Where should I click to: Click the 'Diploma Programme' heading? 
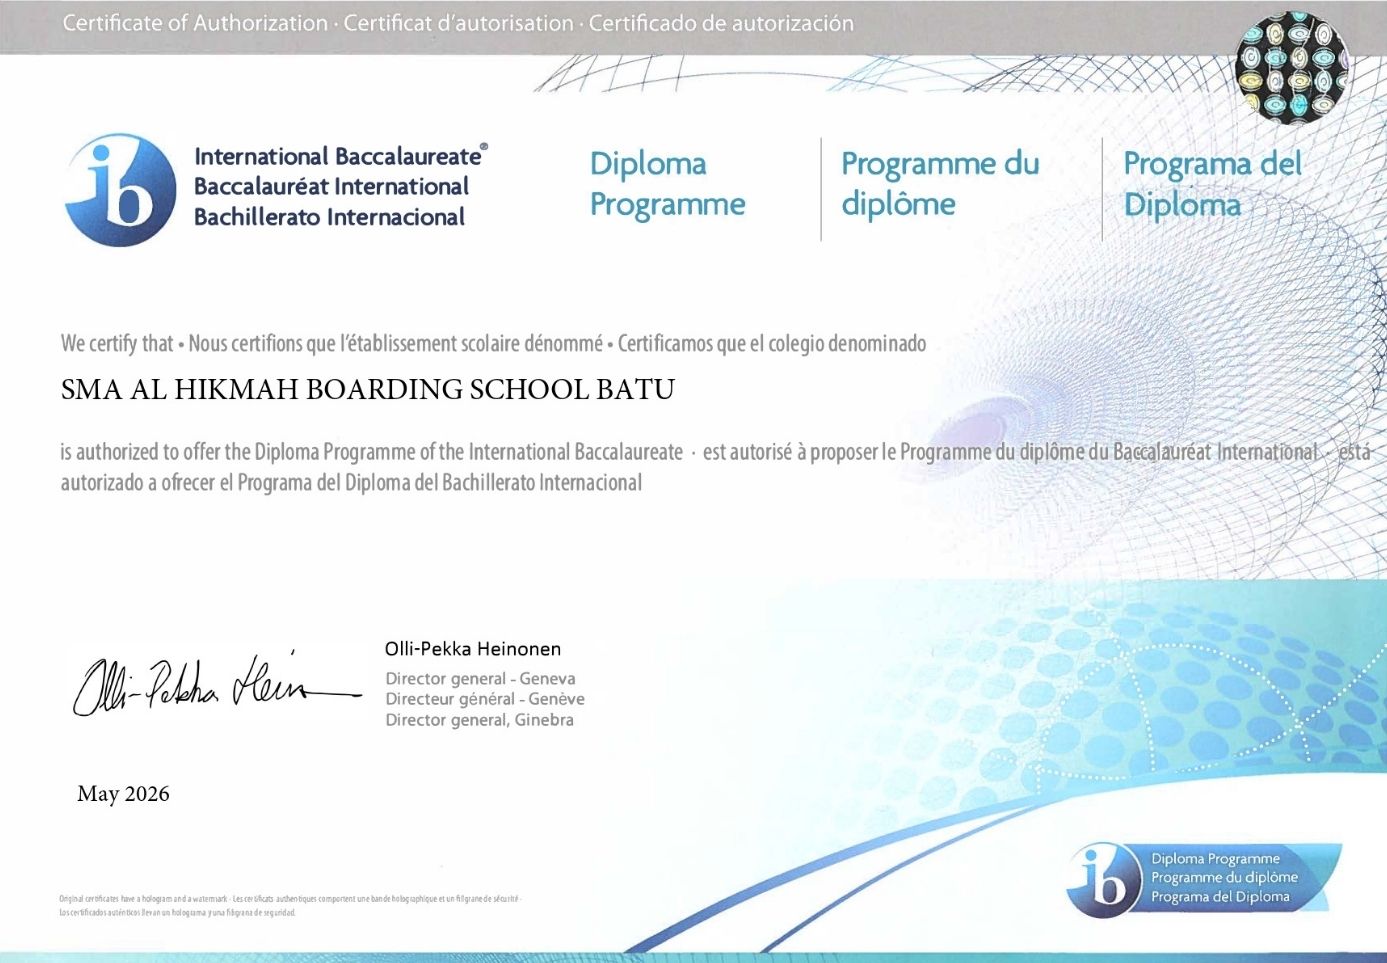pyautogui.click(x=667, y=184)
